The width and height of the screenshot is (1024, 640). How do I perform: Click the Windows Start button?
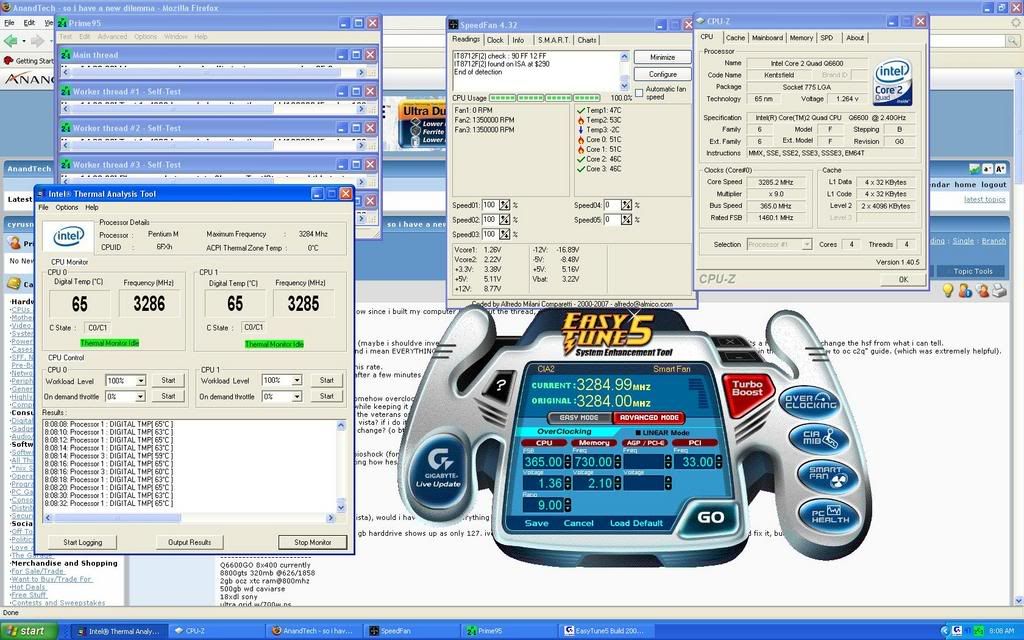(30, 631)
